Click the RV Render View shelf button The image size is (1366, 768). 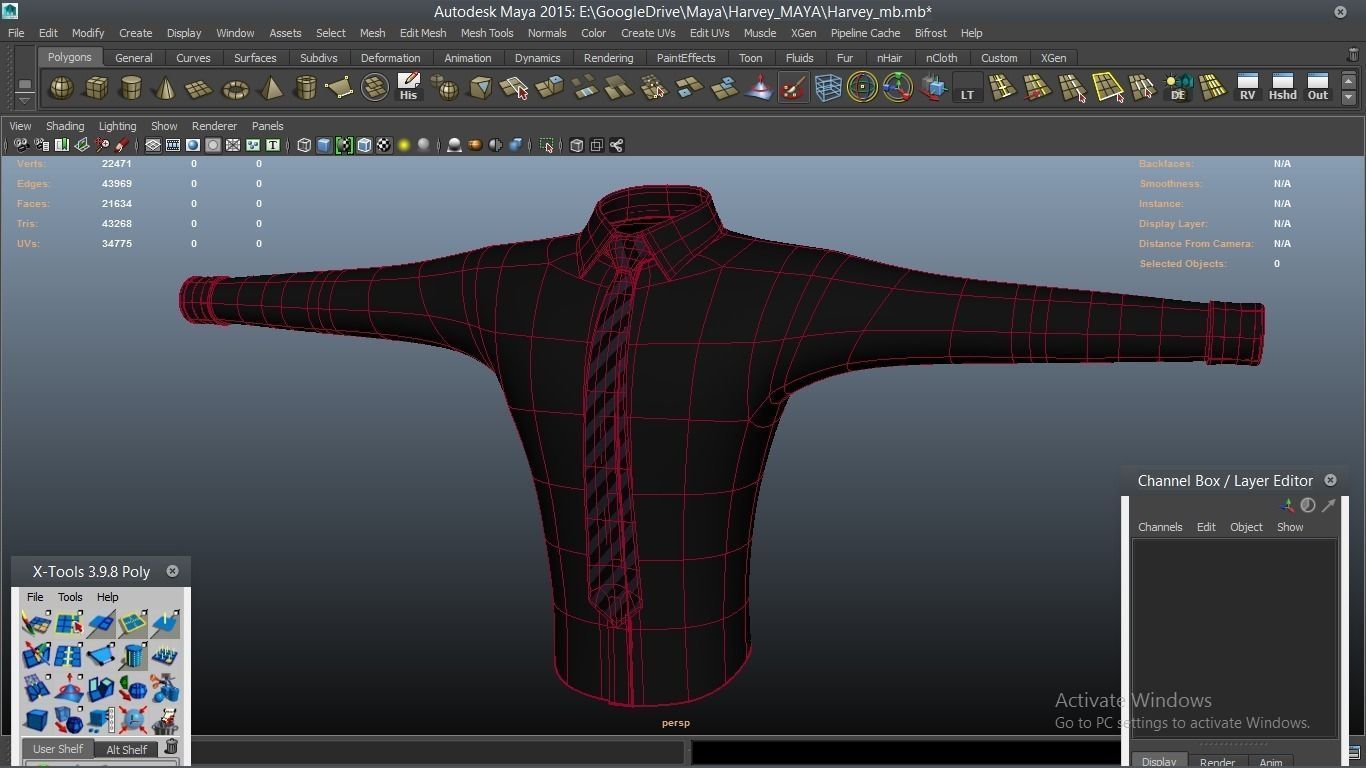point(1247,88)
